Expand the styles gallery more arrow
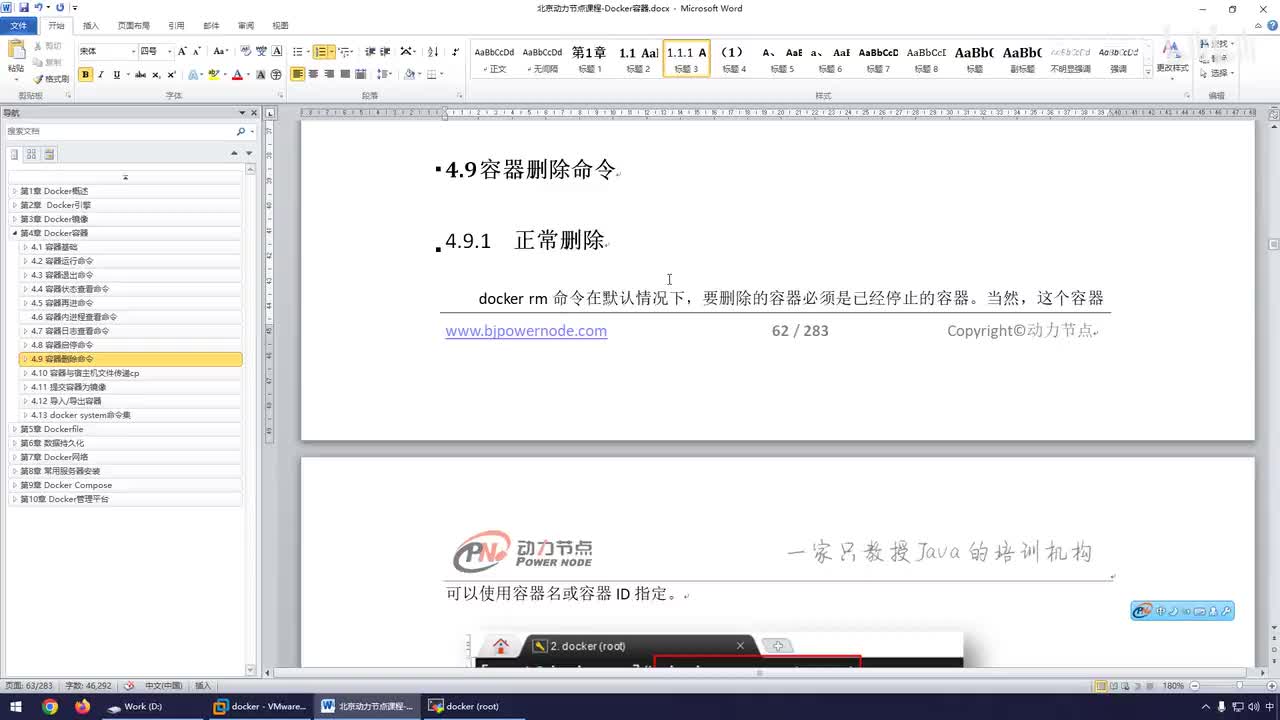This screenshot has width=1280, height=720. (1147, 72)
